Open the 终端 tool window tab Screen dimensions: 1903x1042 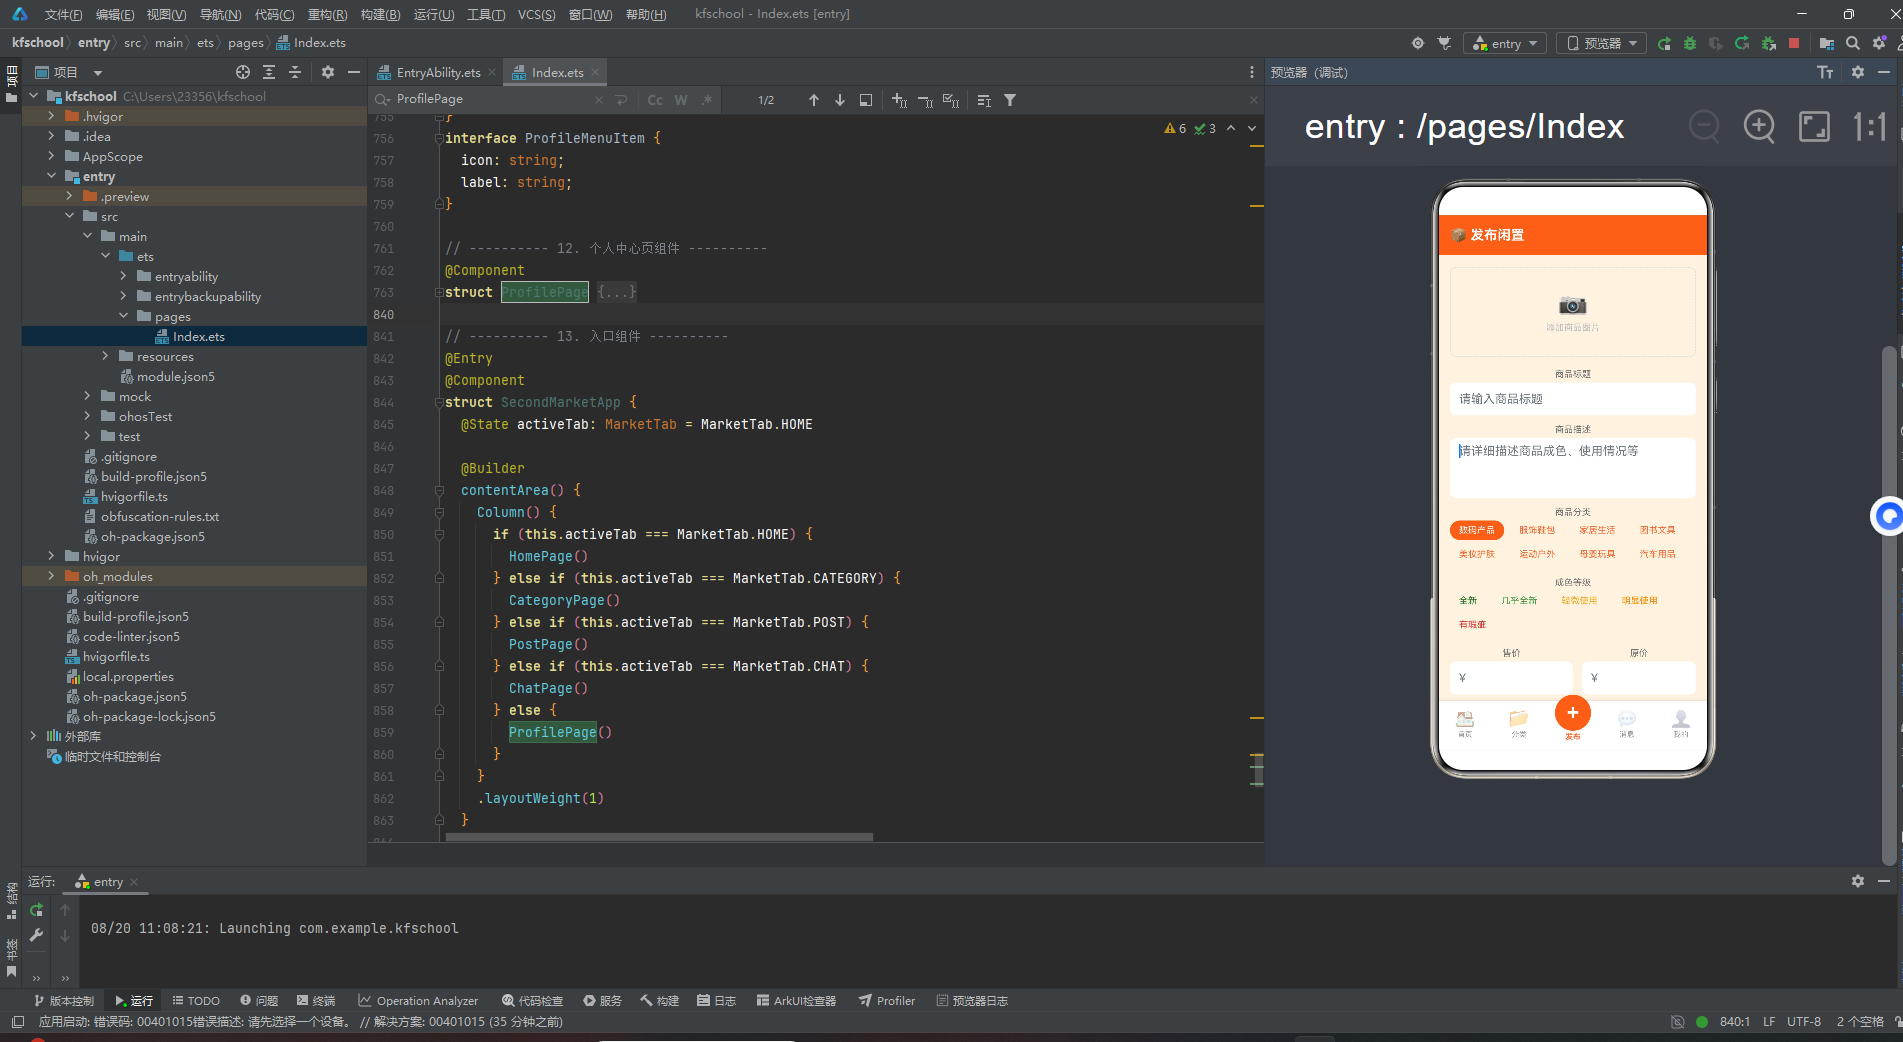[316, 1000]
